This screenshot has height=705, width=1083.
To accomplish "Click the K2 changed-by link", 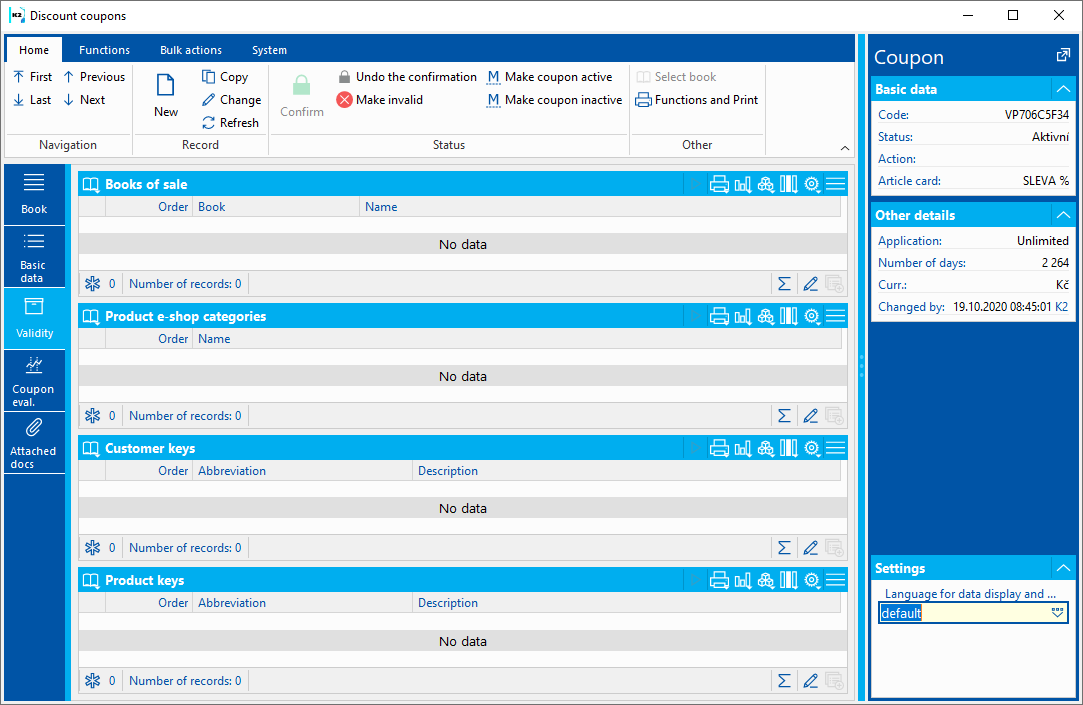I will 1062,307.
